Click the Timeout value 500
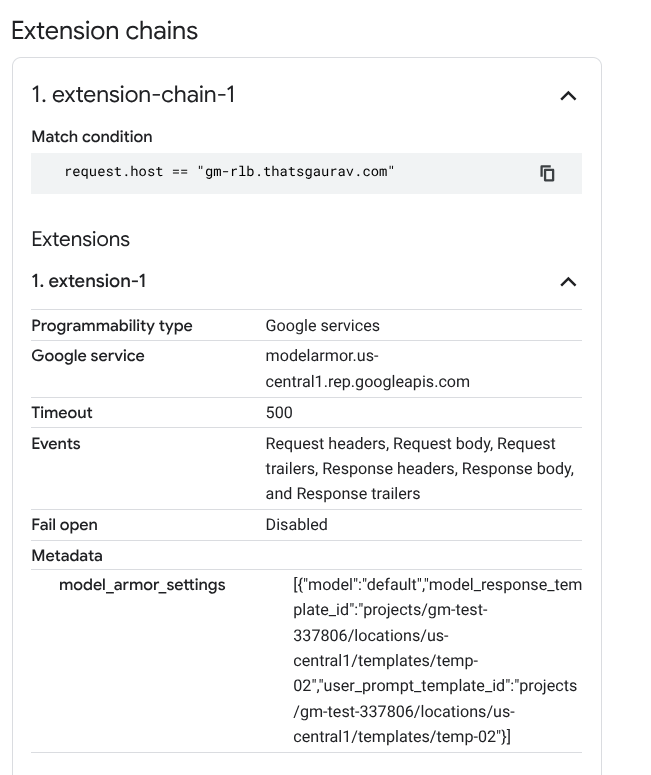Screen dimensions: 651x775 279,413
